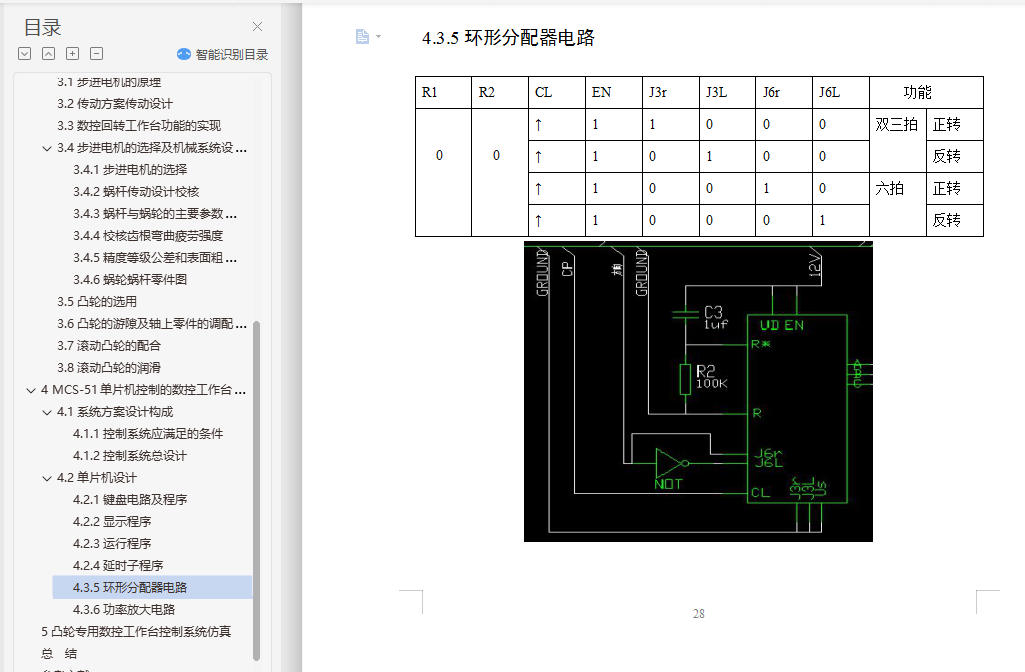This screenshot has width=1025, height=672.
Task: Open the page document icon menu
Action: click(362, 37)
